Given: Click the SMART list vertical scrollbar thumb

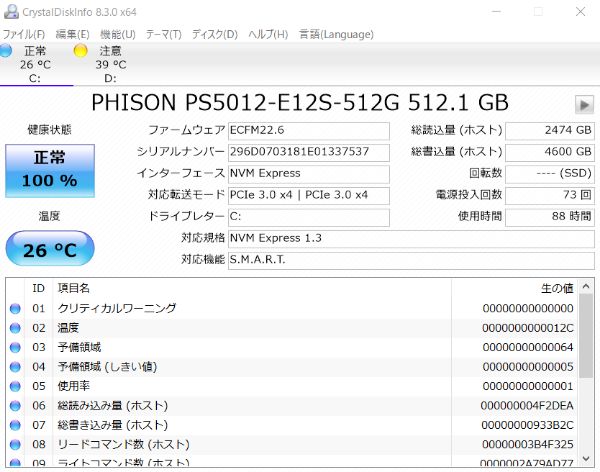Looking at the screenshot, I should point(586,336).
